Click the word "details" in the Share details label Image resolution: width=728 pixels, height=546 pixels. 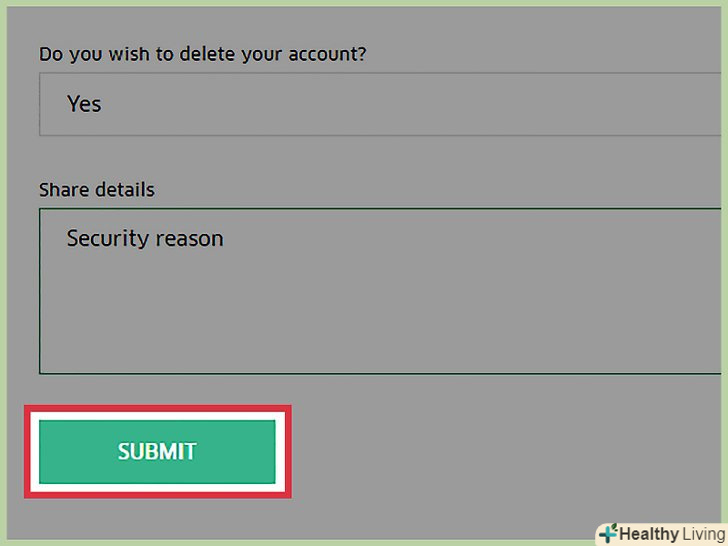pyautogui.click(x=124, y=189)
